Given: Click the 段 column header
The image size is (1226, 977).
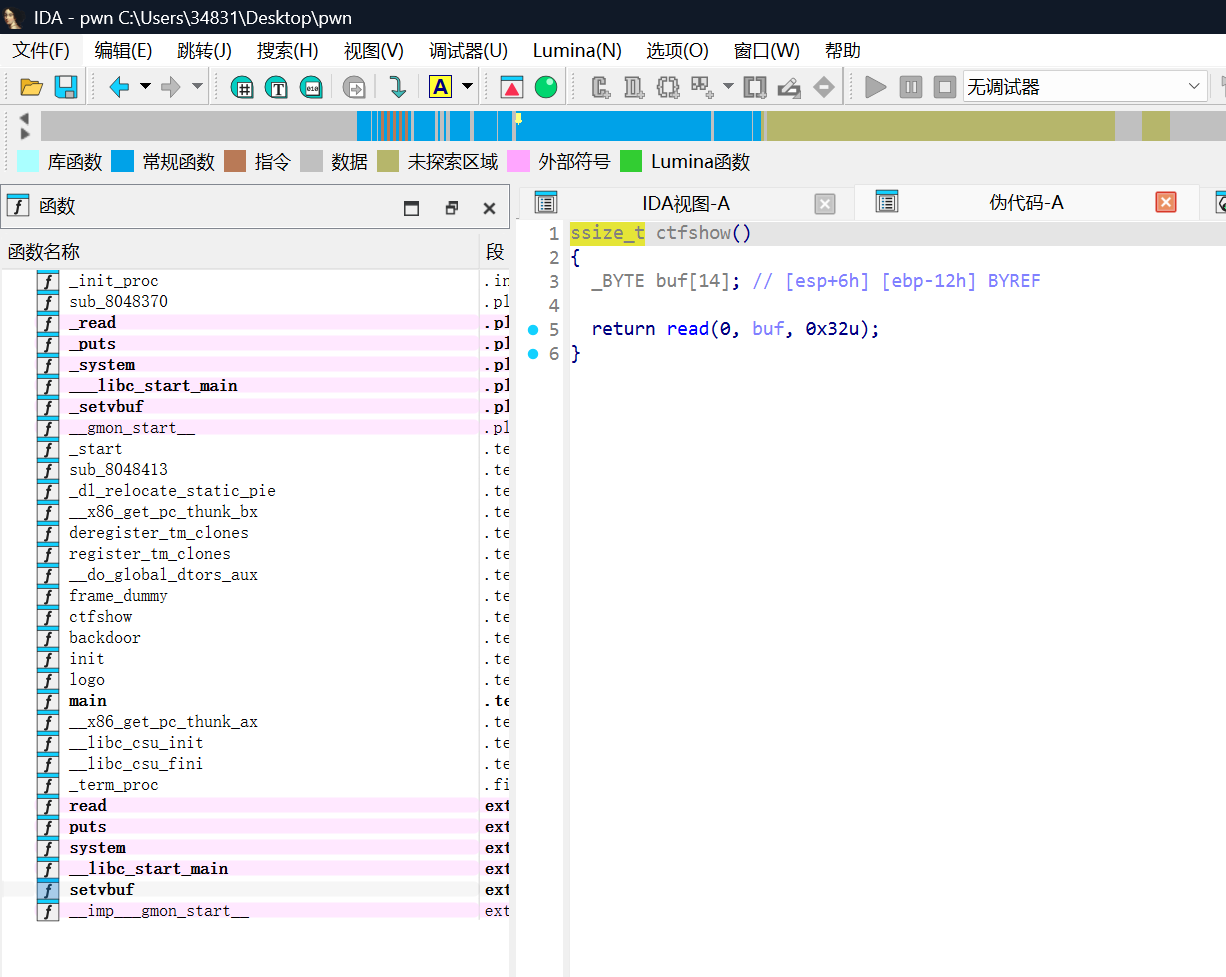Looking at the screenshot, I should point(495,252).
